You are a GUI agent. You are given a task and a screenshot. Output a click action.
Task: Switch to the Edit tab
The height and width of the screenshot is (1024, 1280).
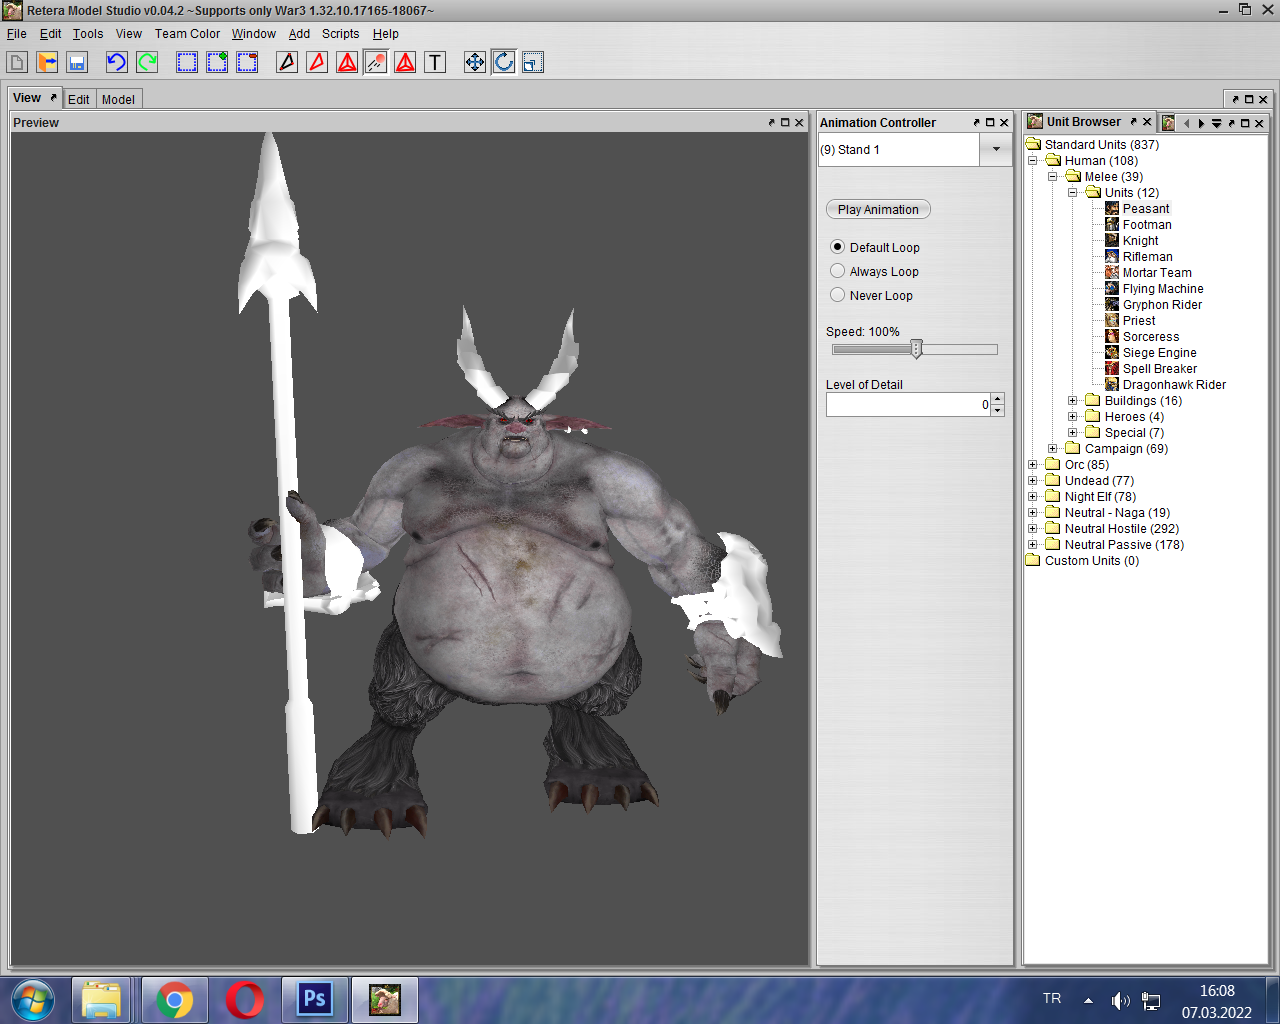78,99
